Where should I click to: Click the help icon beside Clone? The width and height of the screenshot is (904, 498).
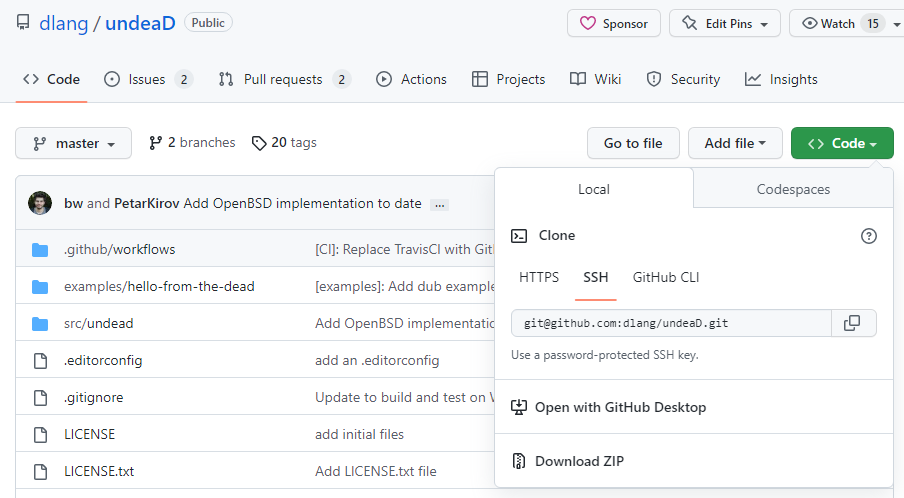(869, 236)
